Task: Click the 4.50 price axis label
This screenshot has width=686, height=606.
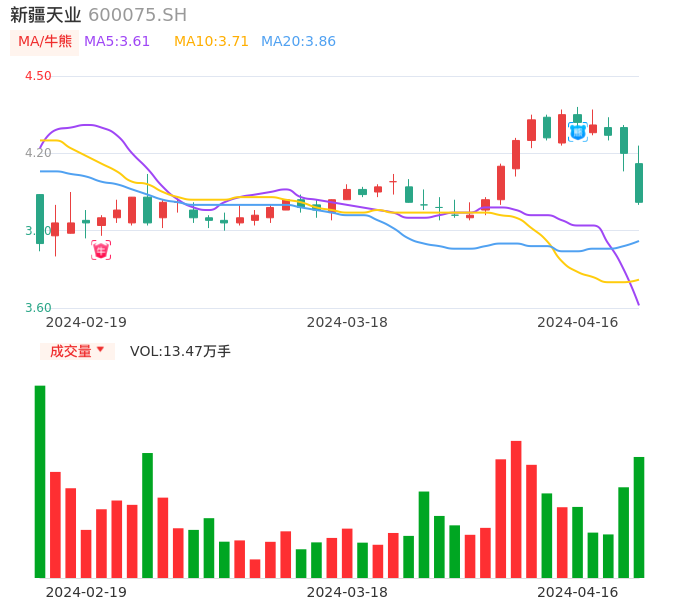Action: (38, 76)
